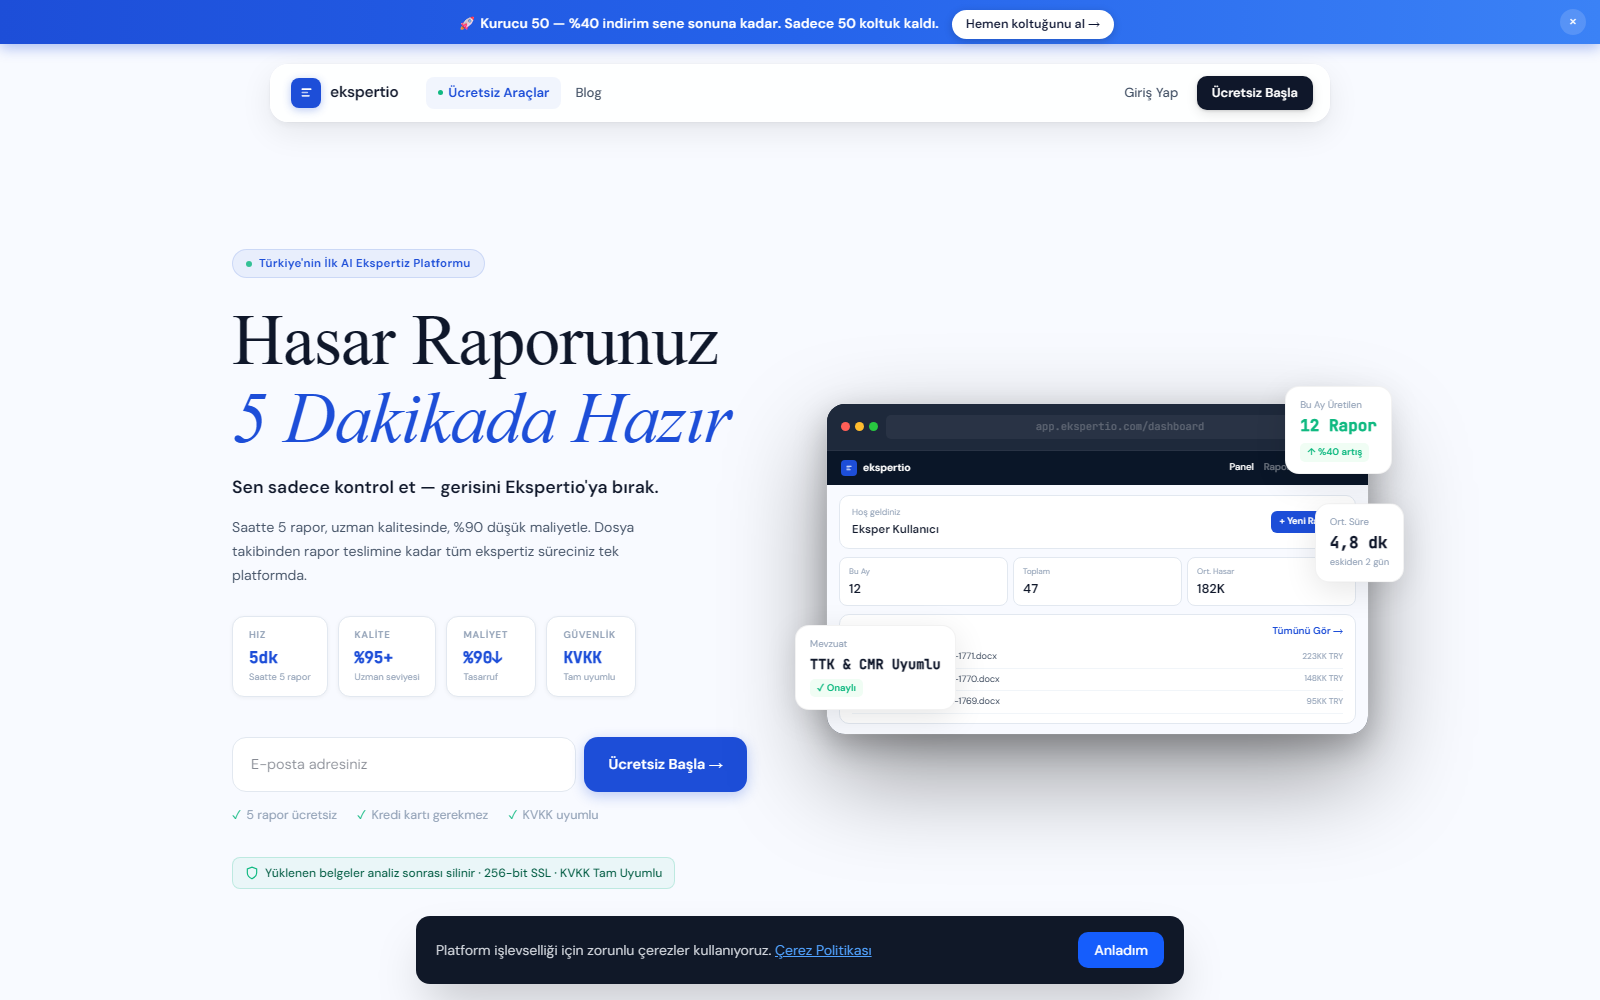Screen dimensions: 1600x1000
Task: Click the hero Ücretsiz Başla button
Action: (x=665, y=764)
